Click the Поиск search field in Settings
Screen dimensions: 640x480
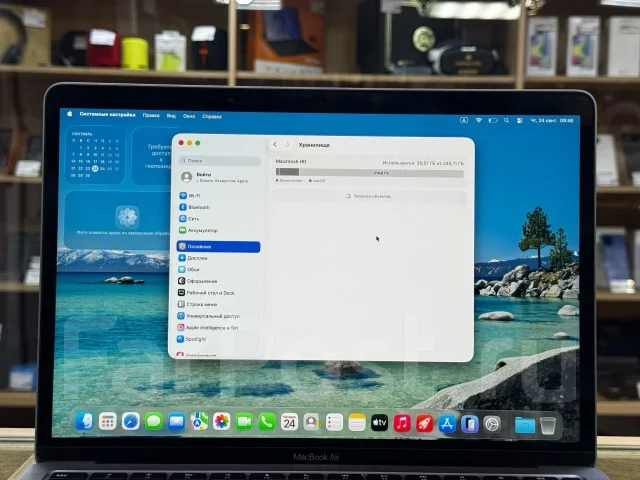coord(220,161)
